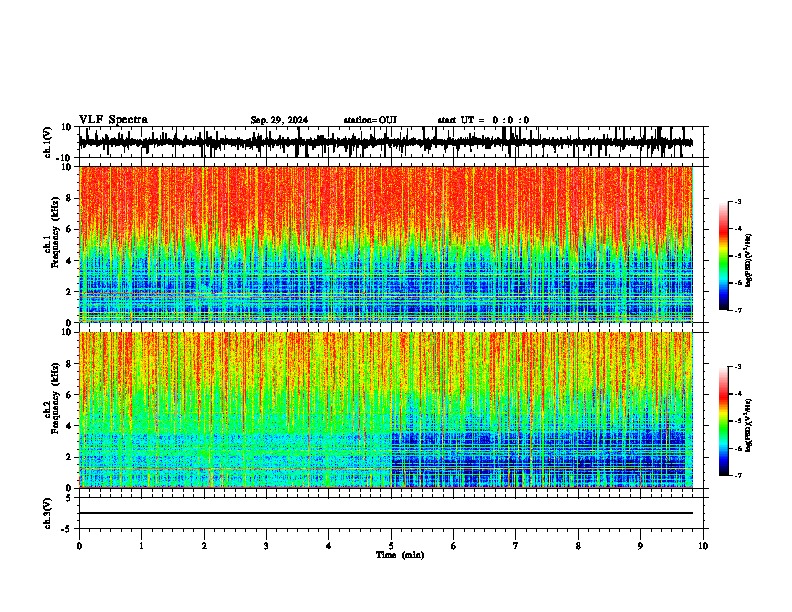The height and width of the screenshot is (612, 792).
Task: Click the ch.1 colorbar label log(PSD)
Action: (x=749, y=260)
